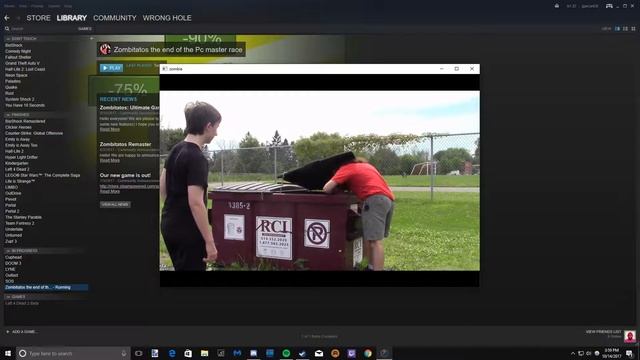
Task: Open 'Our new game is out!' headline
Action: click(x=125, y=175)
